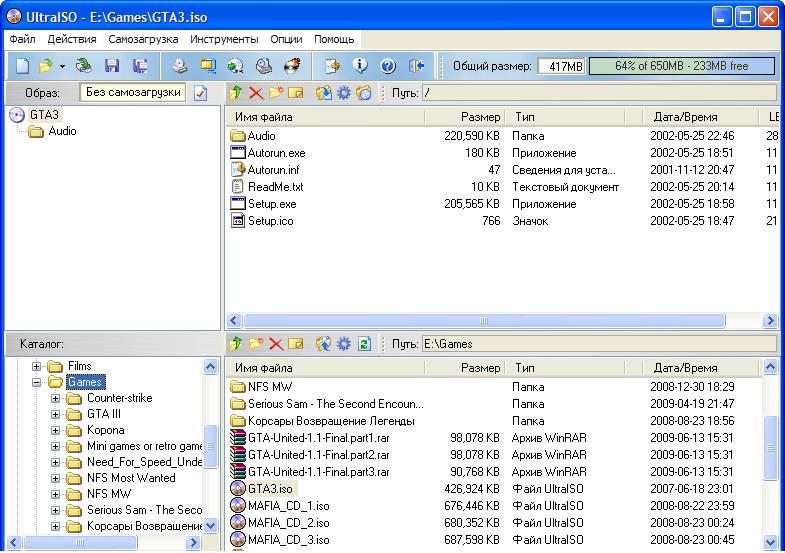Open the dropdown arrow next to the Open icon
This screenshot has width=785, height=553.
[62, 66]
